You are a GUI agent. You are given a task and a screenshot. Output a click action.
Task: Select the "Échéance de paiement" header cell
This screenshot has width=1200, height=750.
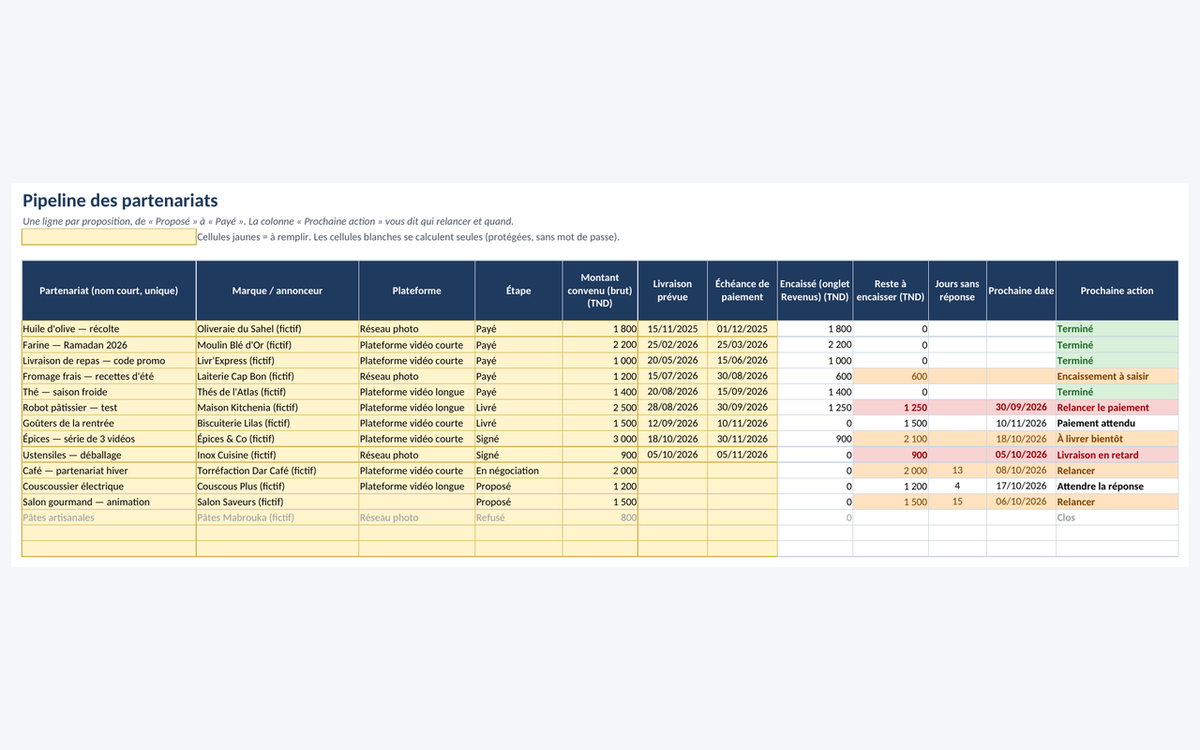(x=742, y=291)
